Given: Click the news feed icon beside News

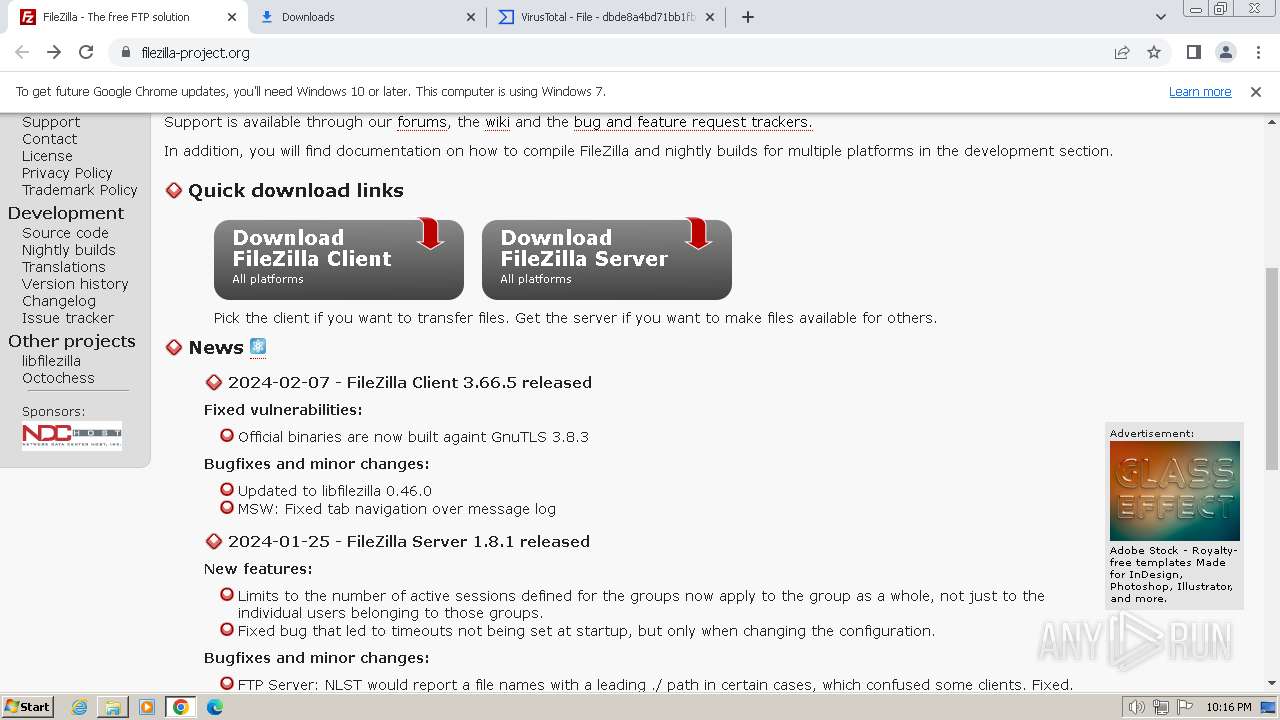Looking at the screenshot, I should (258, 347).
